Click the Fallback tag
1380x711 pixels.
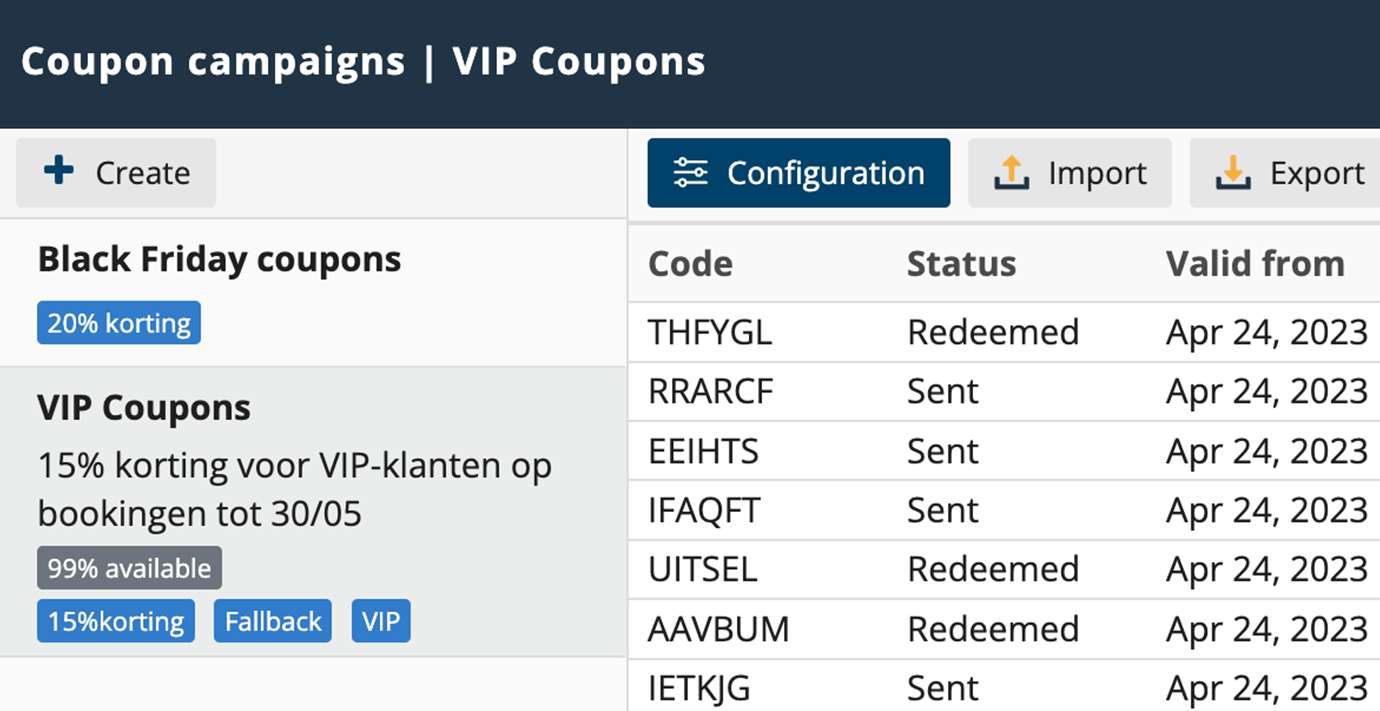pos(273,621)
